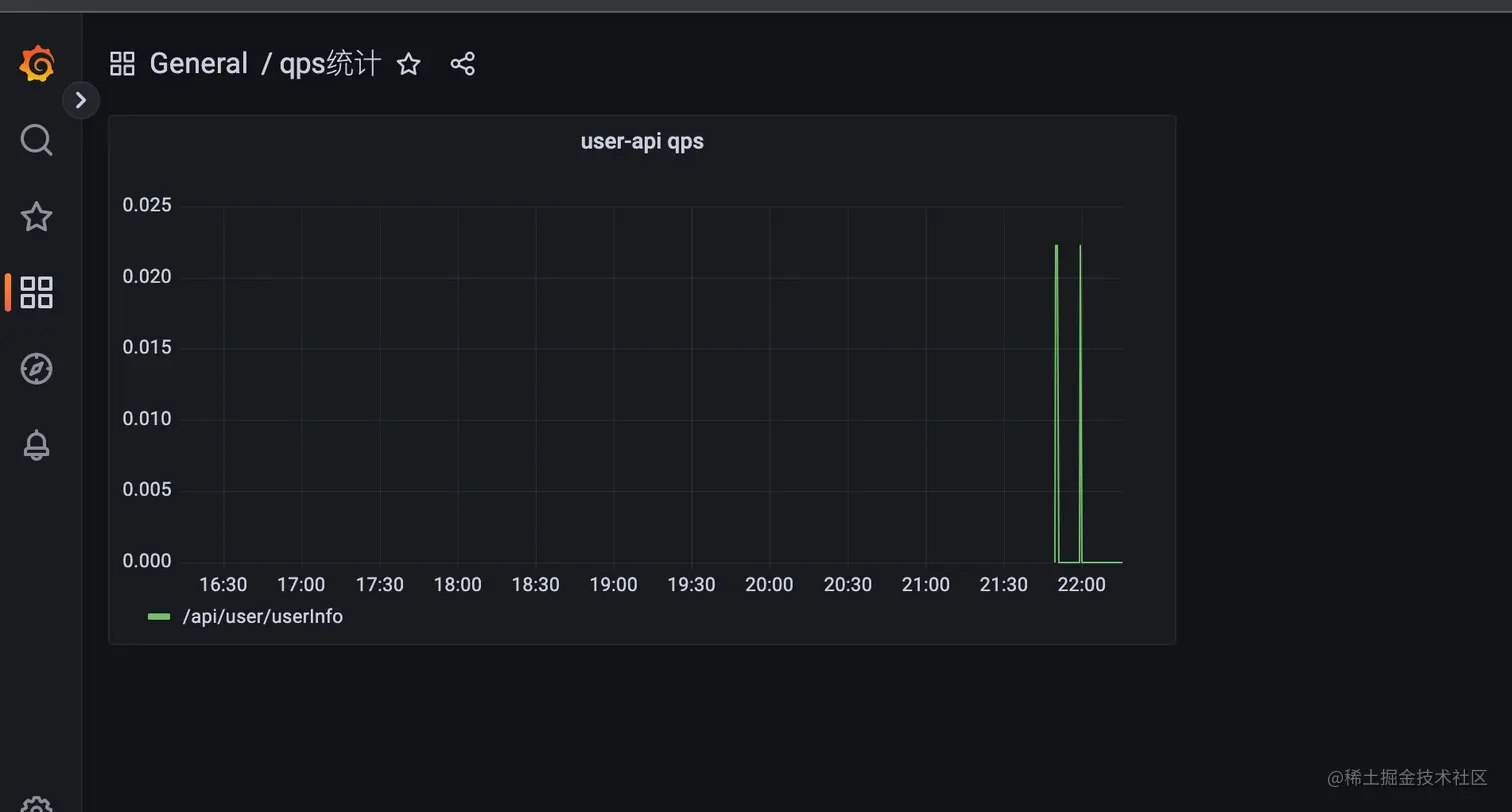Open the Alerting bell icon
Screen dimensions: 1512x812
(x=37, y=445)
